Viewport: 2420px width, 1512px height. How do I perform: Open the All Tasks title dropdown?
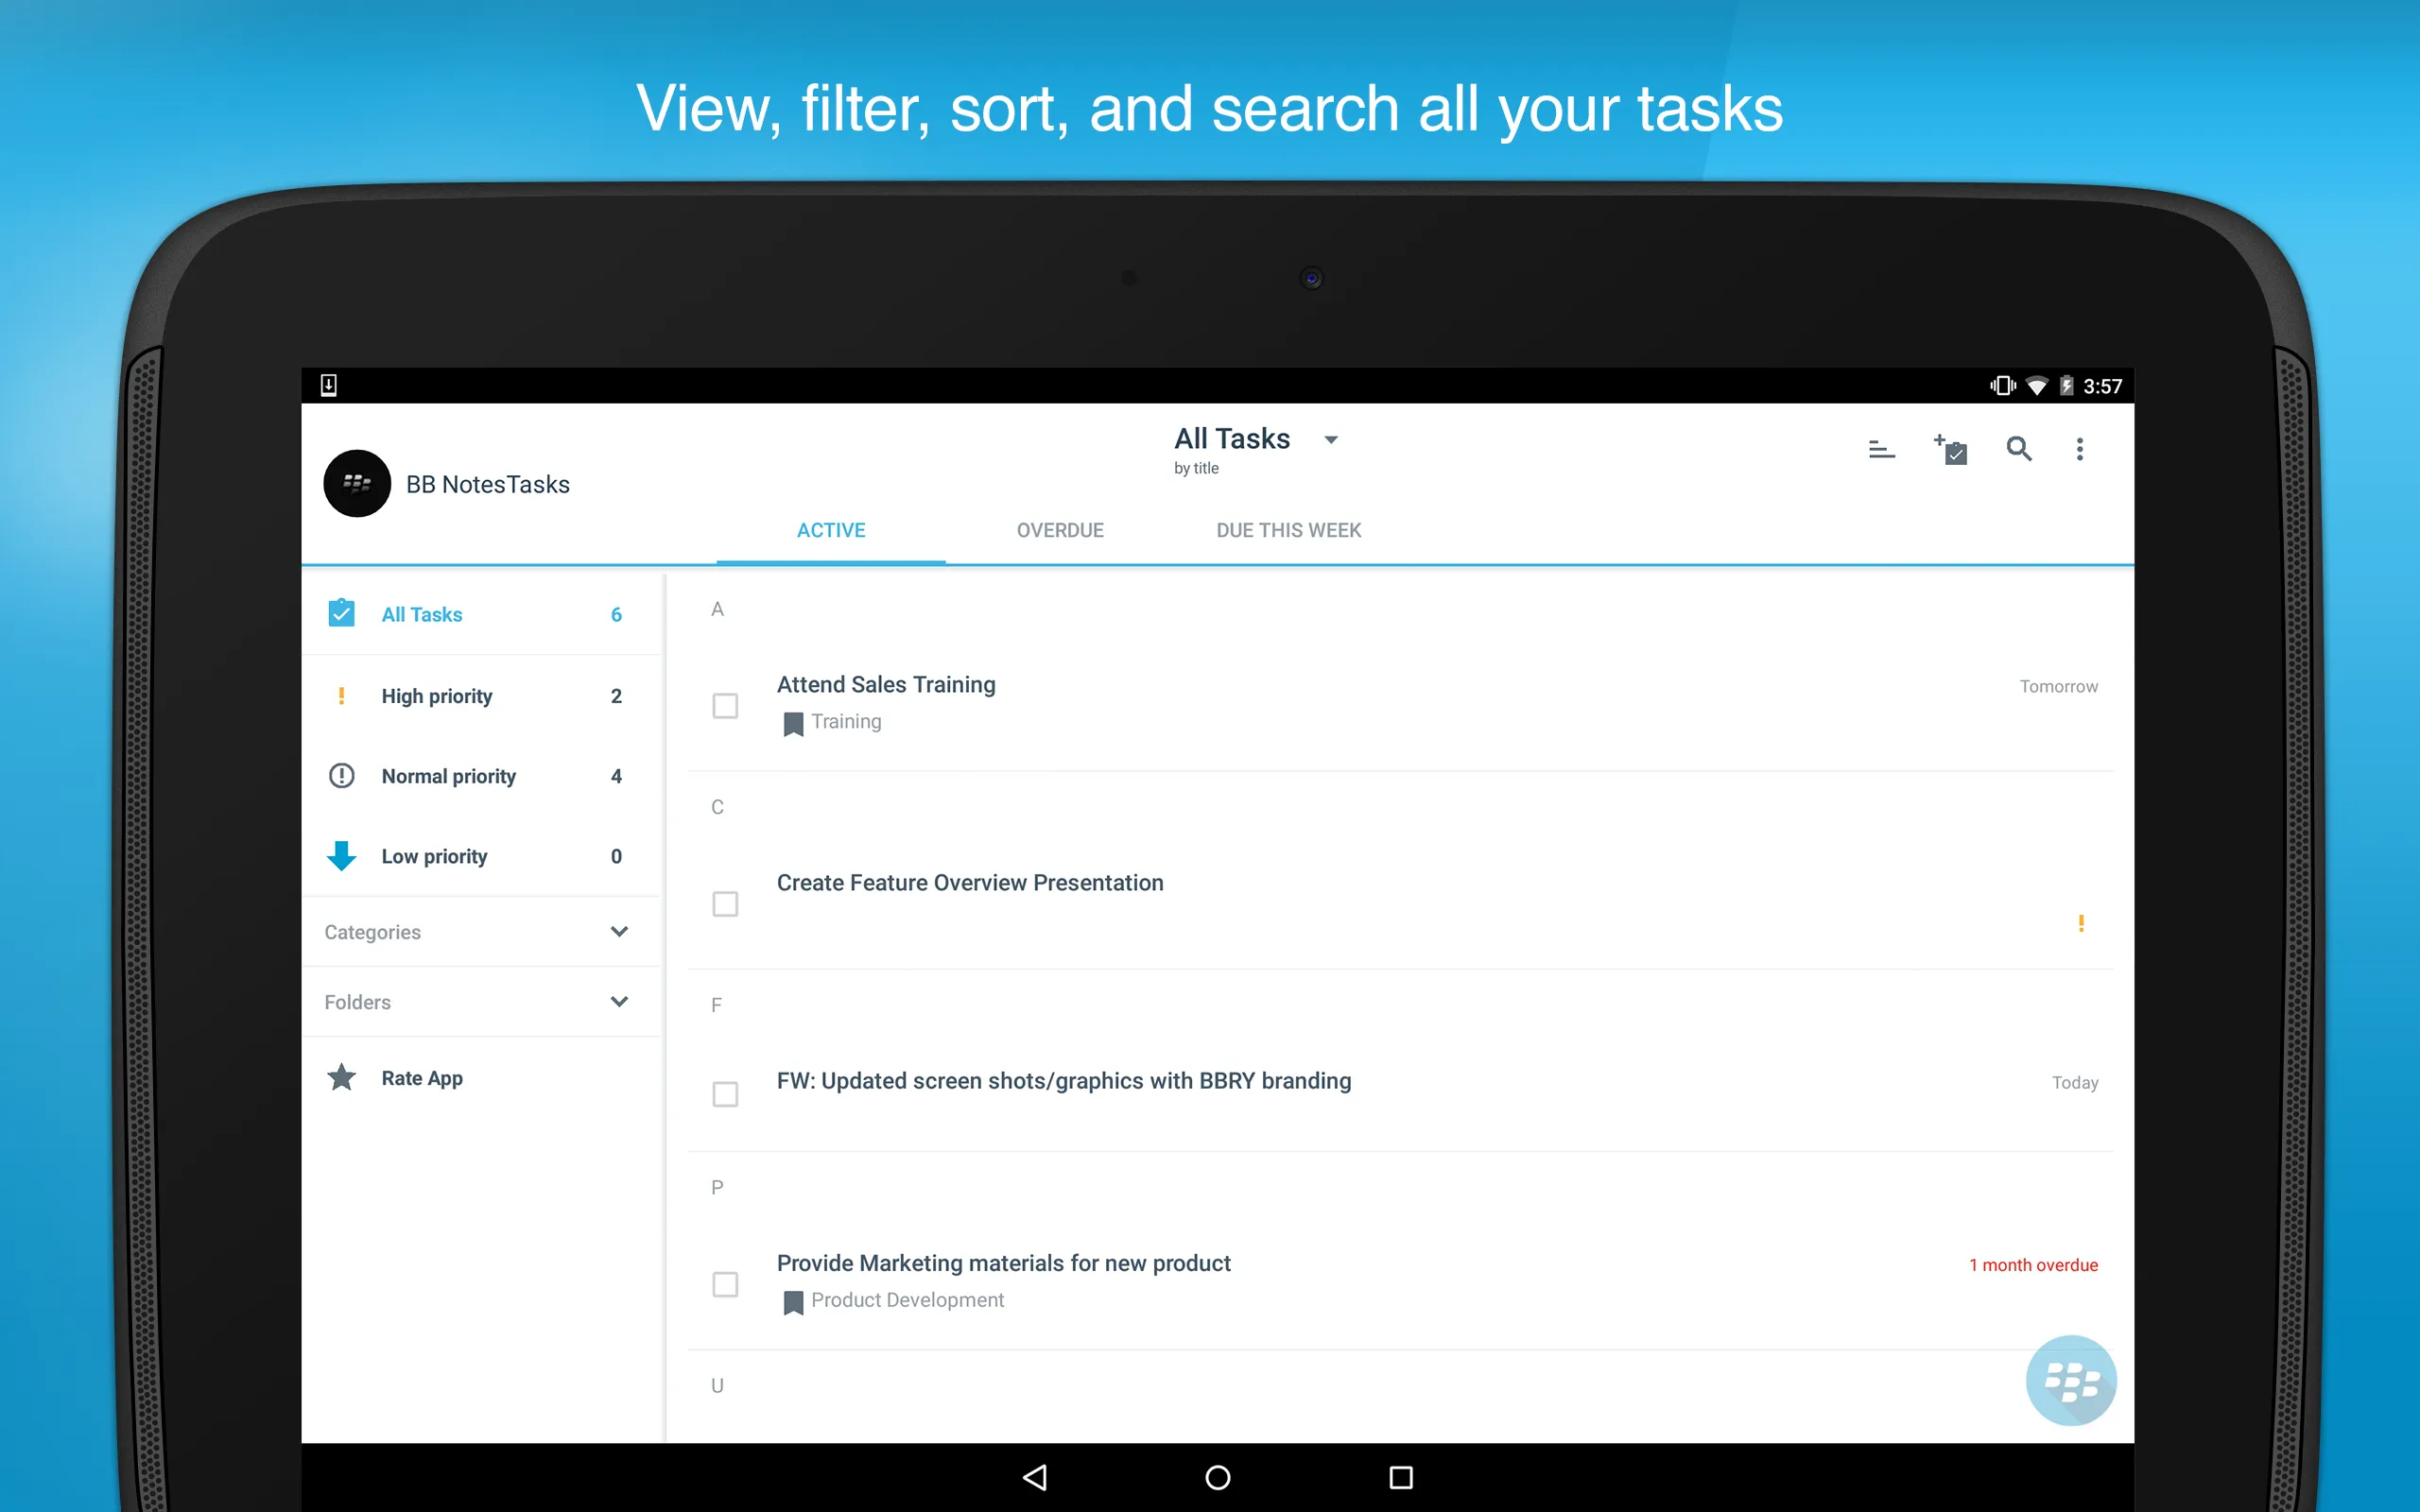[x=1330, y=439]
